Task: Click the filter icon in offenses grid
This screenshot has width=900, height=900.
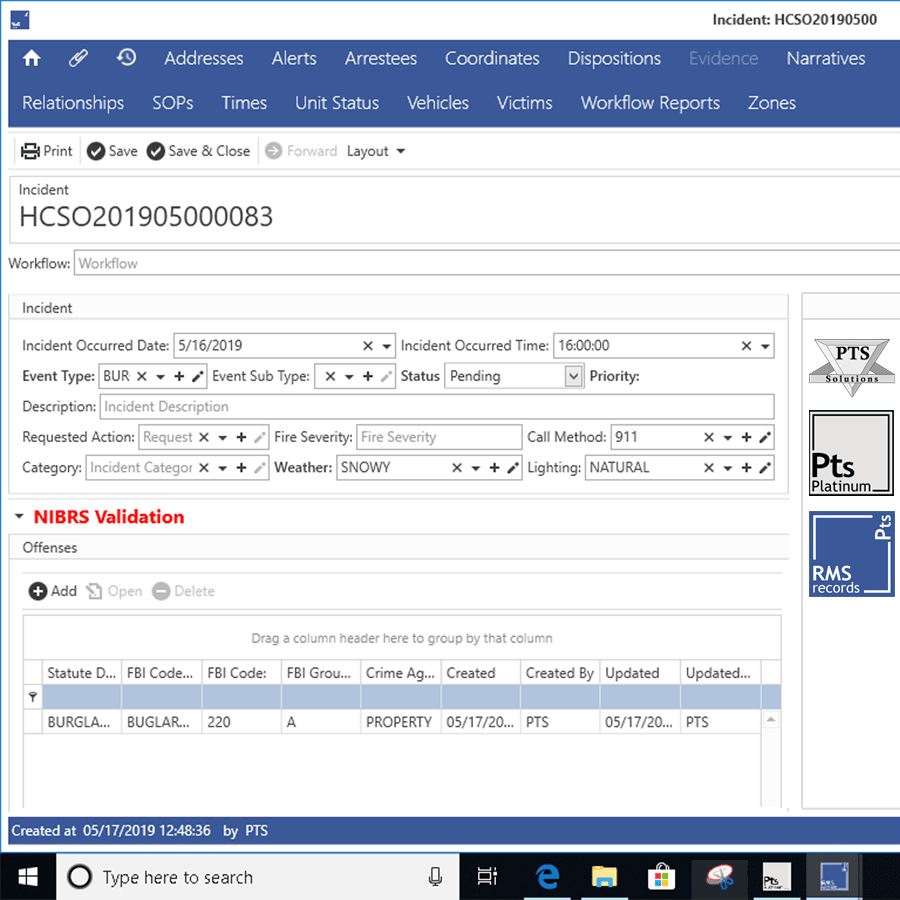Action: (x=33, y=697)
